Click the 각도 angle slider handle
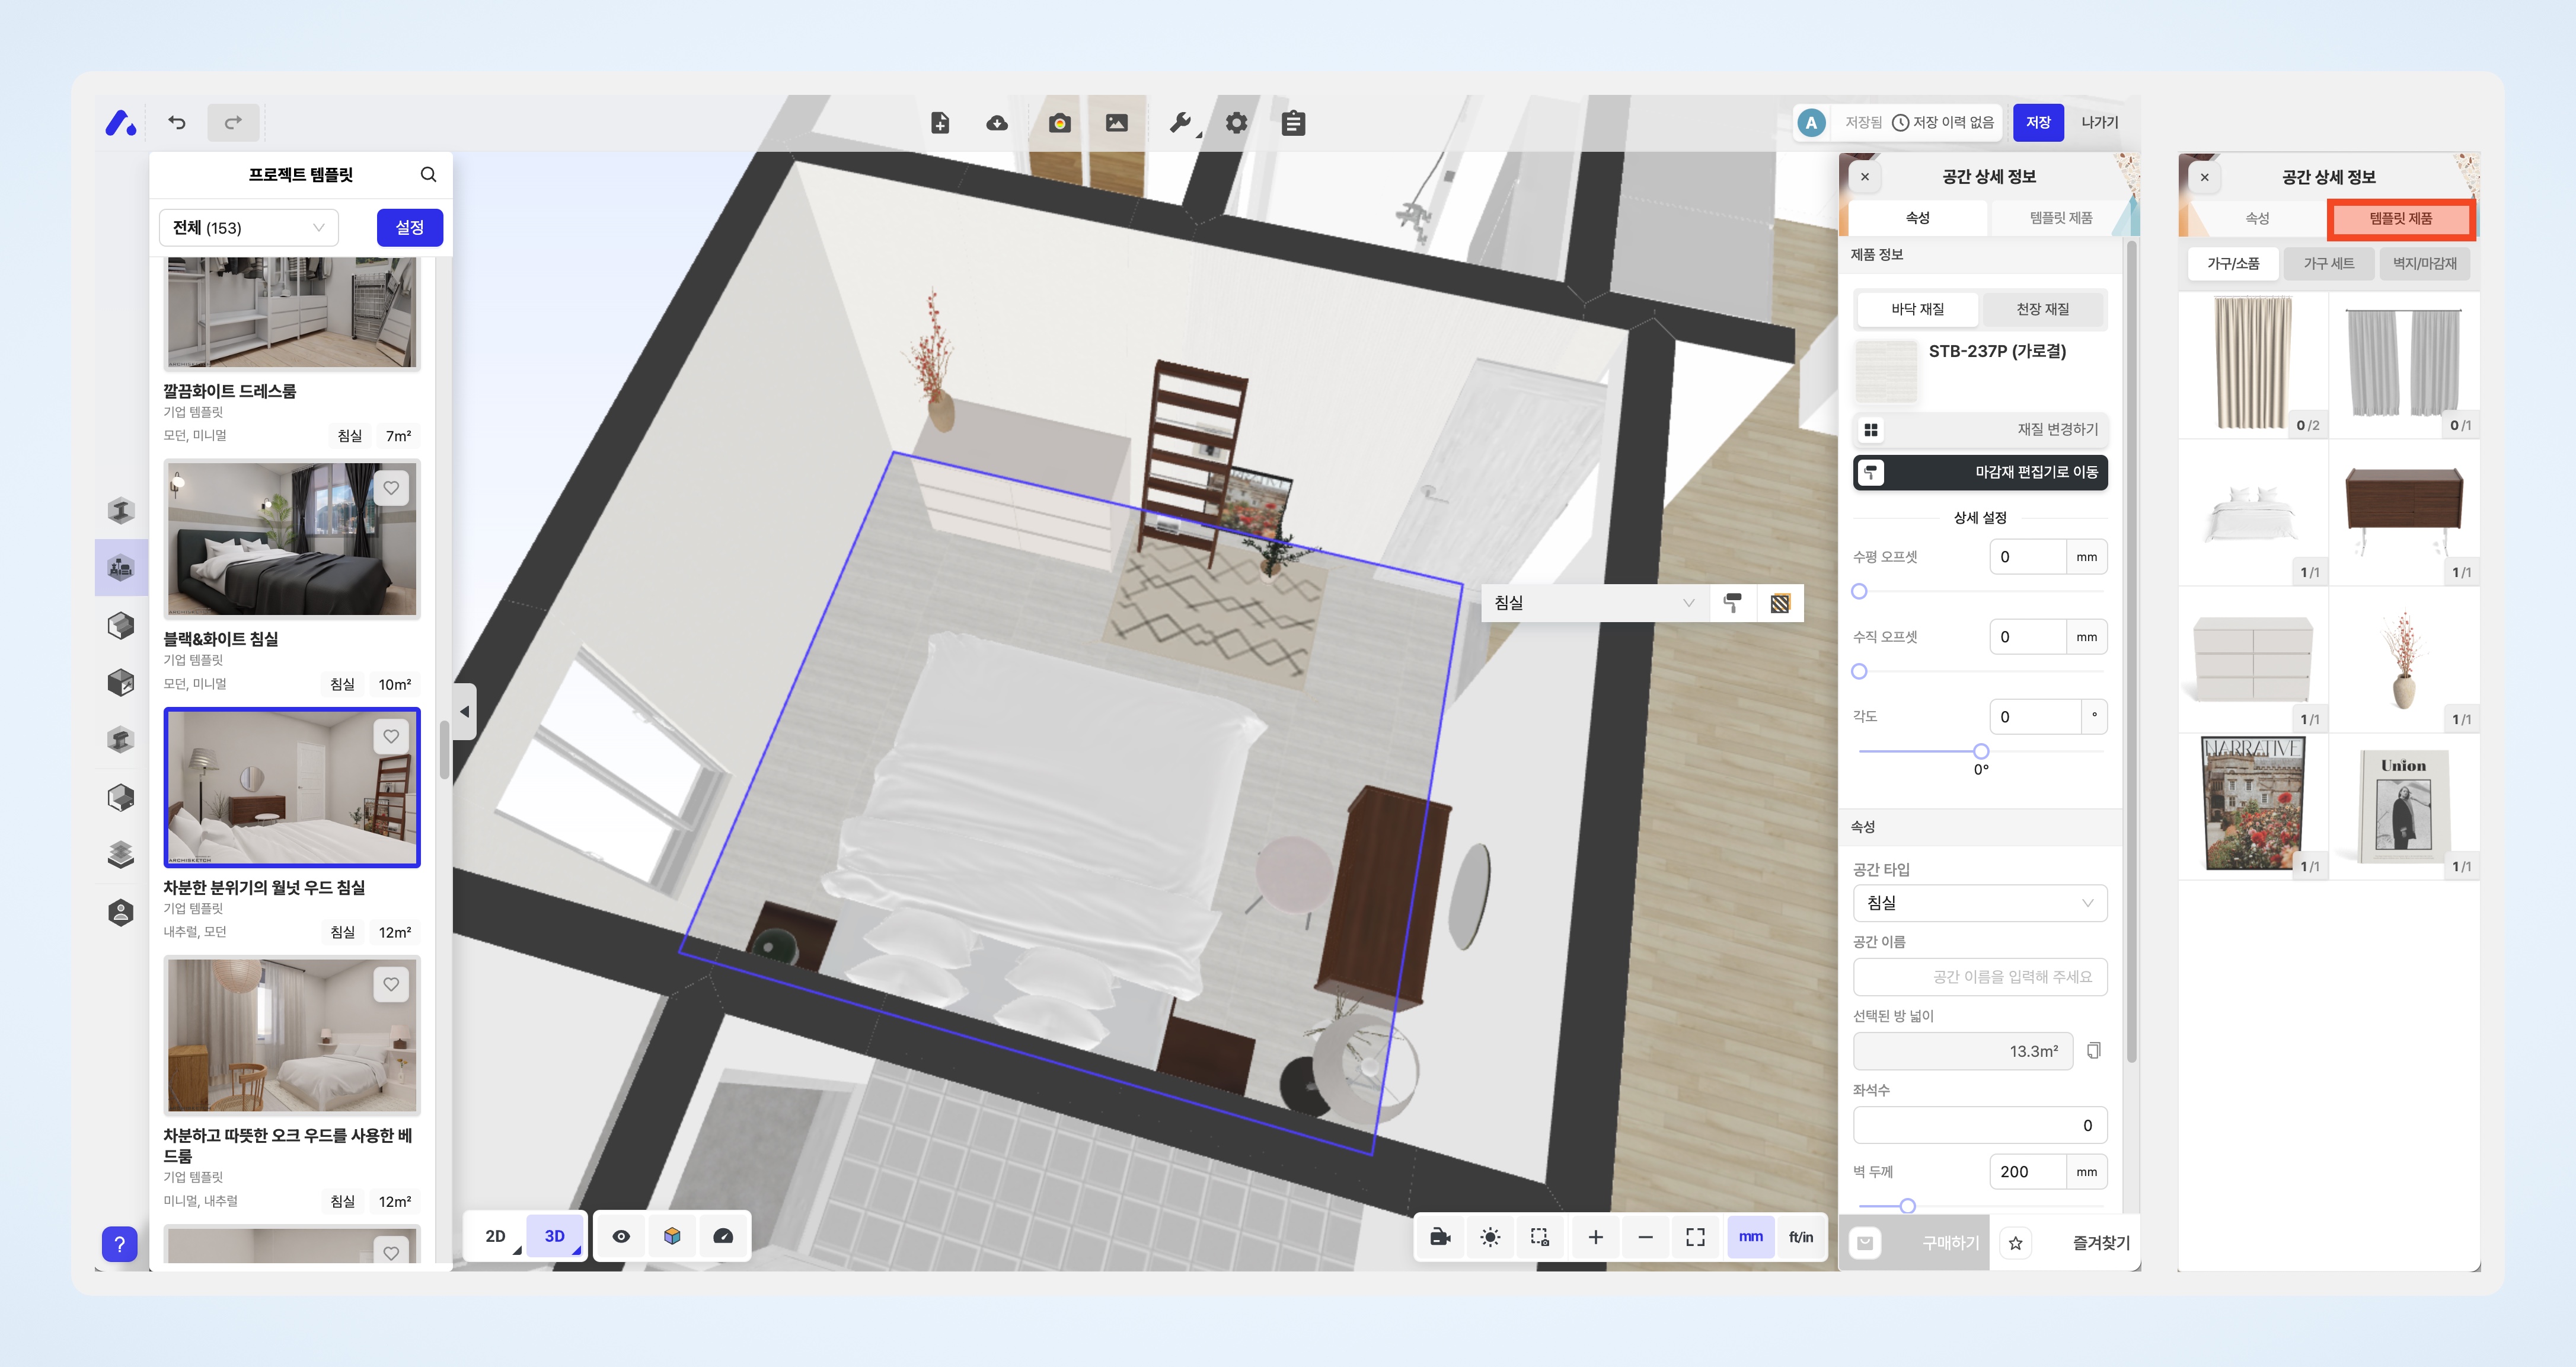The width and height of the screenshot is (2576, 1367). (1980, 751)
